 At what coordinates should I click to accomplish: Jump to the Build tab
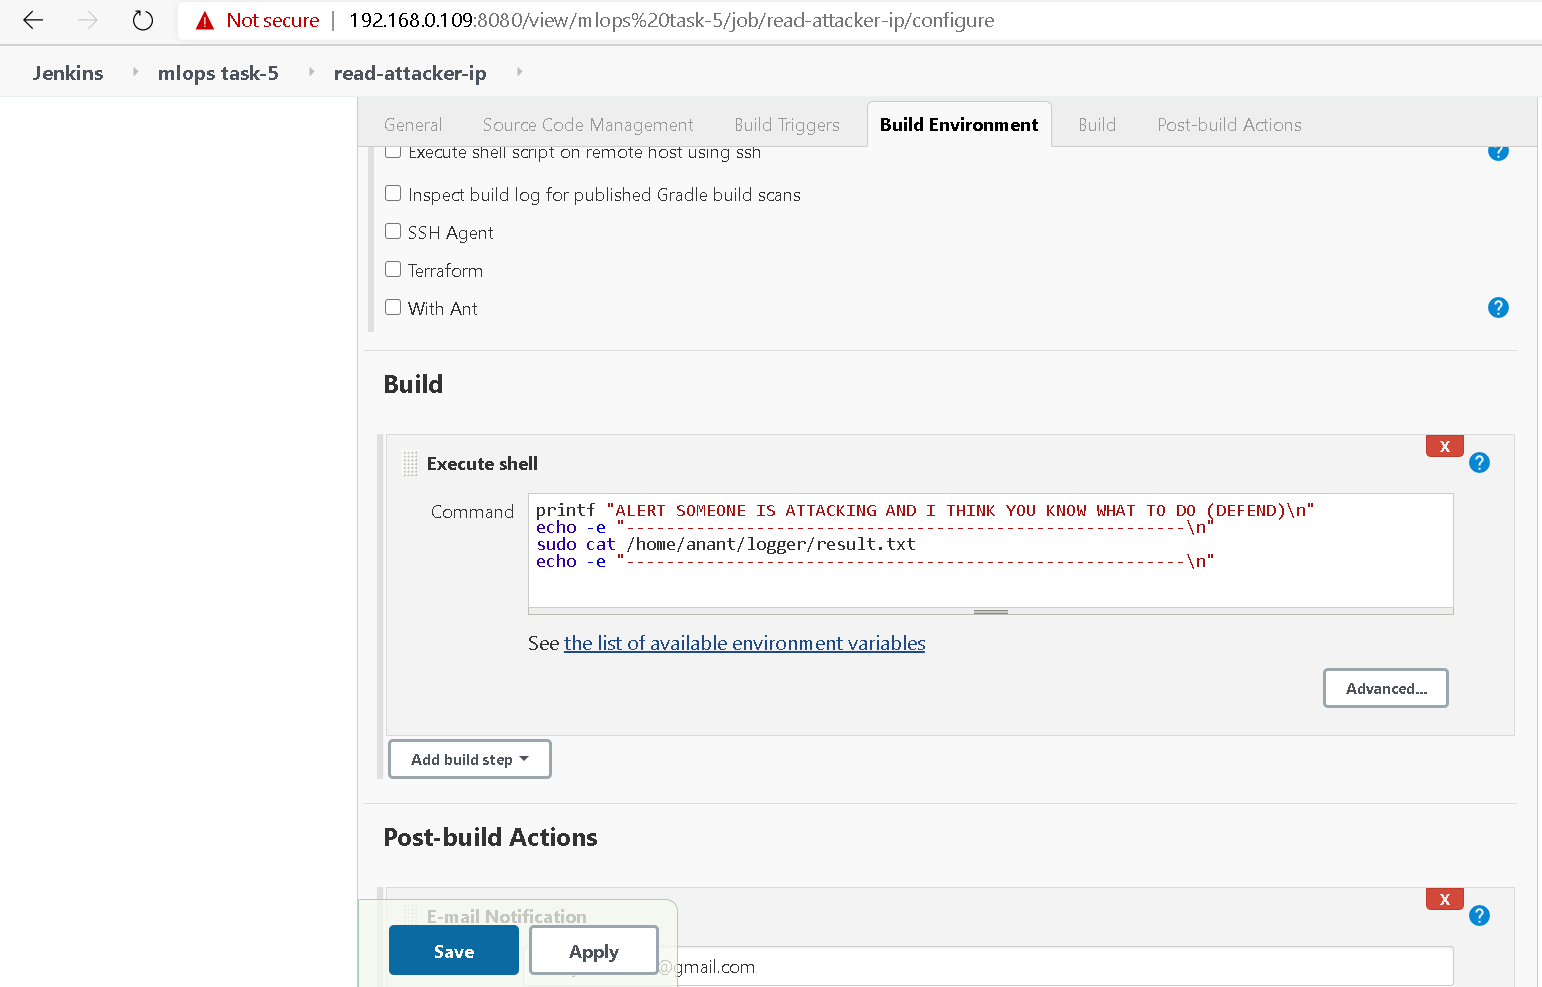pos(1097,125)
